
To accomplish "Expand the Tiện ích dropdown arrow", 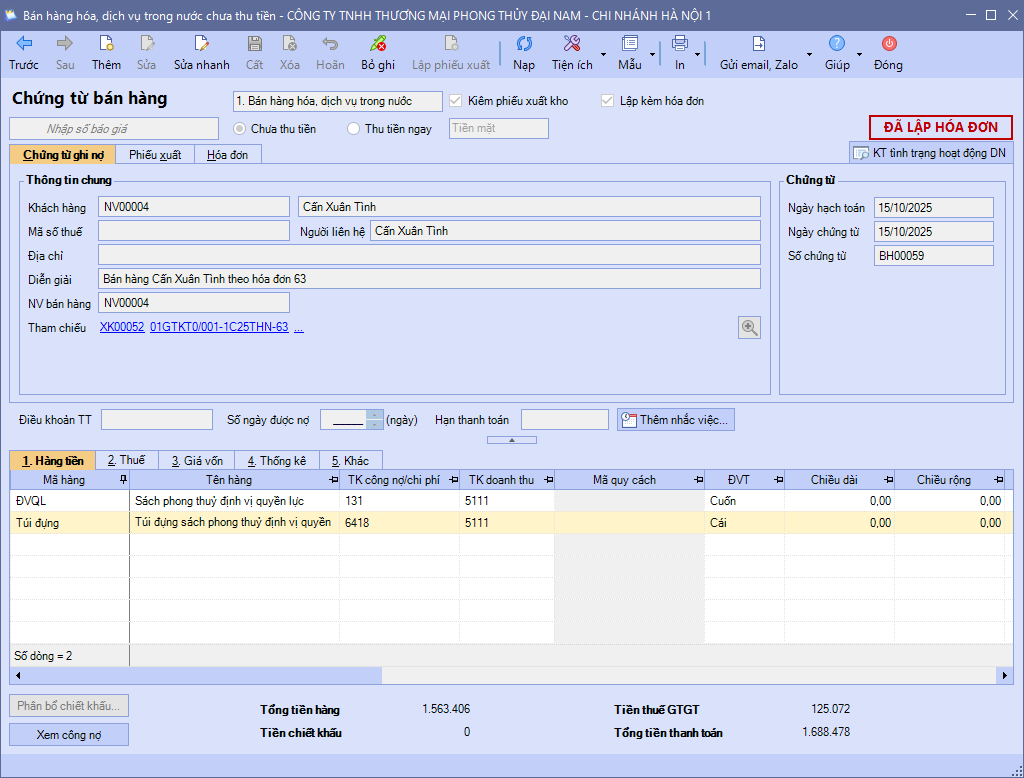I will [x=603, y=54].
